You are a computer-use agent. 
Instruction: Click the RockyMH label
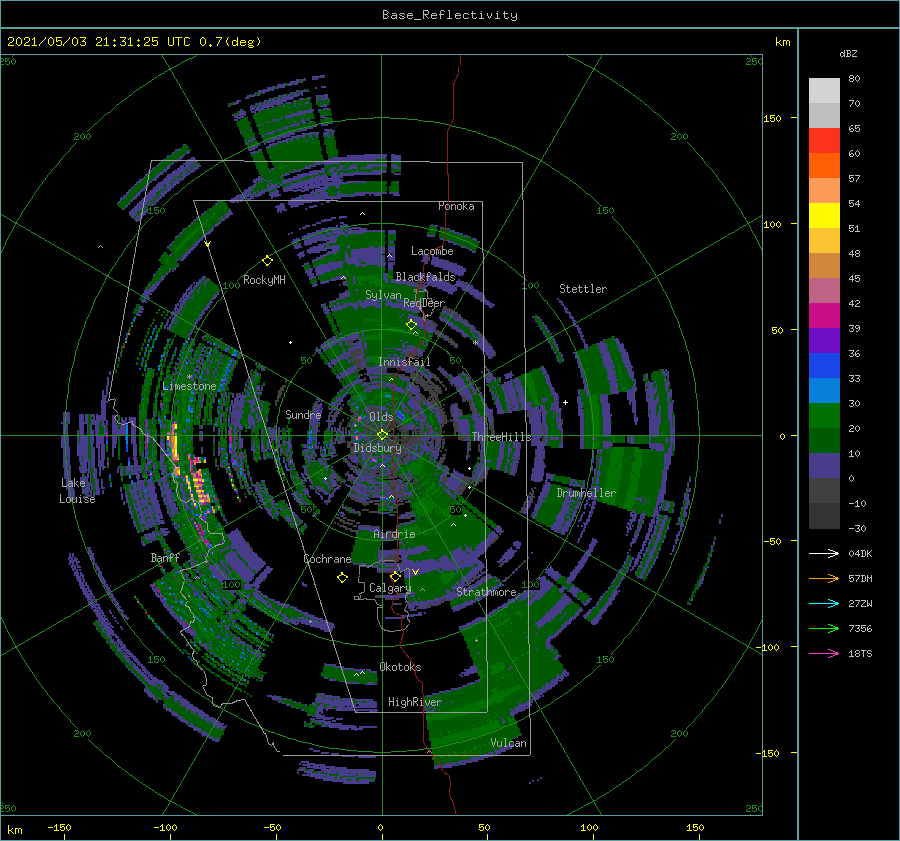pos(264,280)
